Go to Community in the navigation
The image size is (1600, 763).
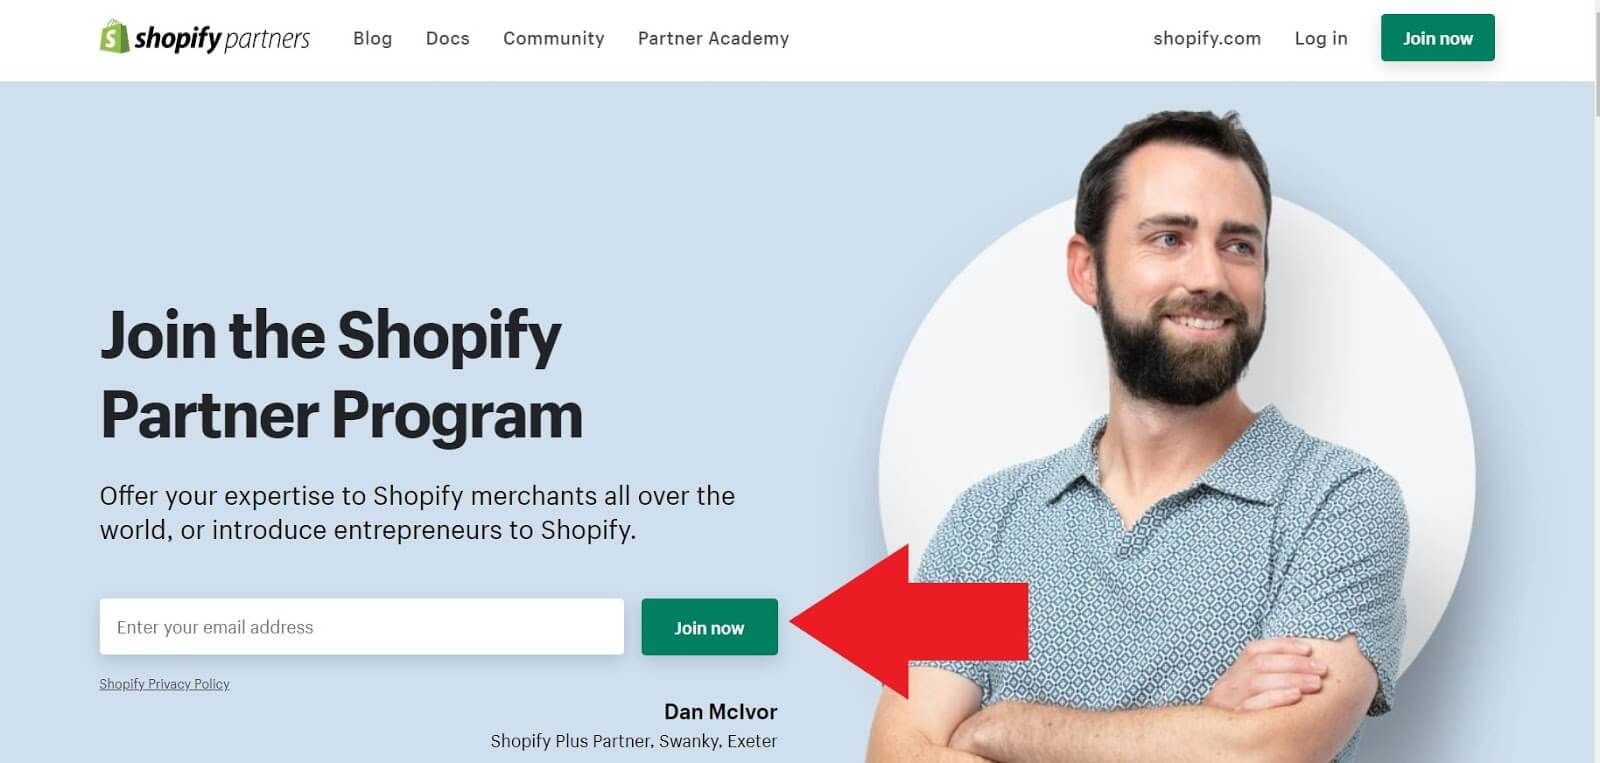coord(554,38)
